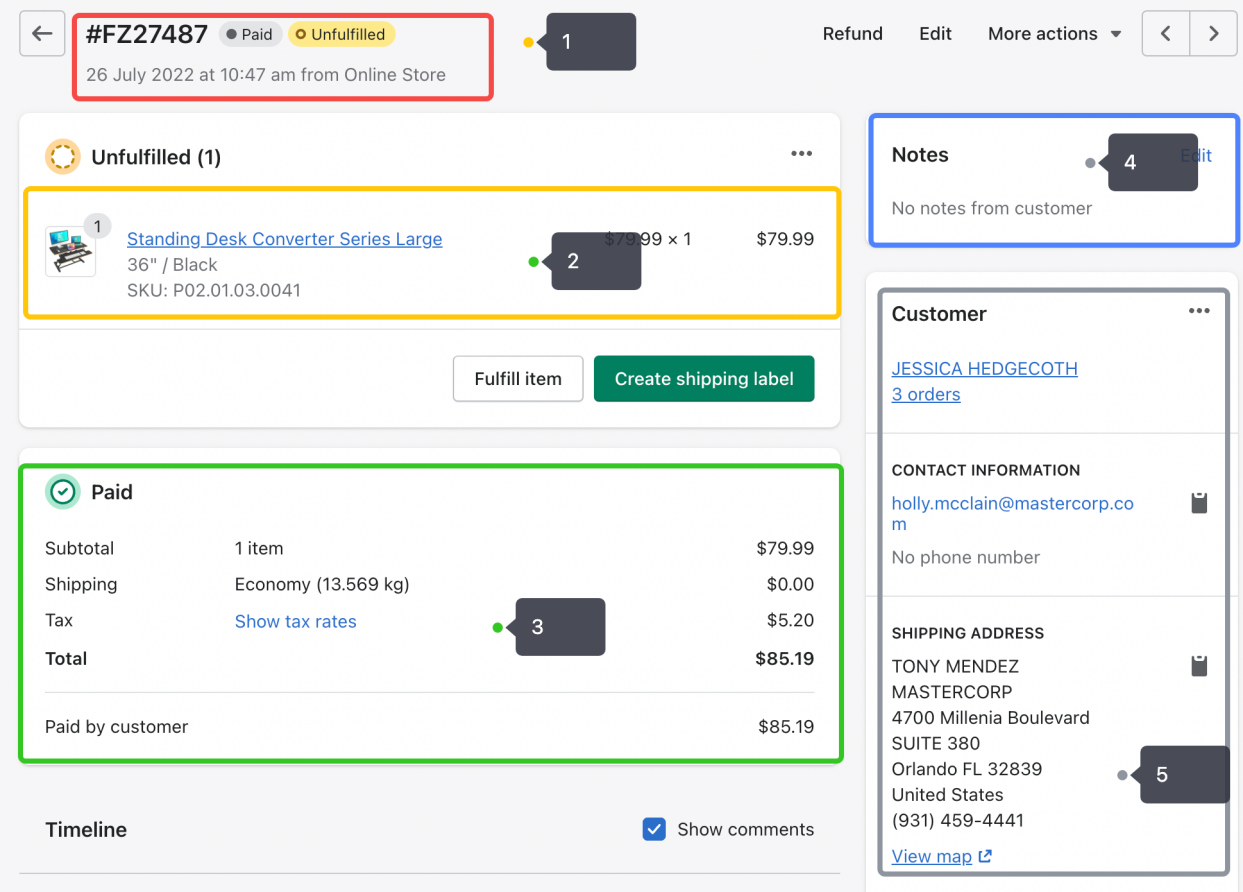Open Standing Desk Converter Series Large link
Screen dimensions: 1243x892
coord(284,239)
